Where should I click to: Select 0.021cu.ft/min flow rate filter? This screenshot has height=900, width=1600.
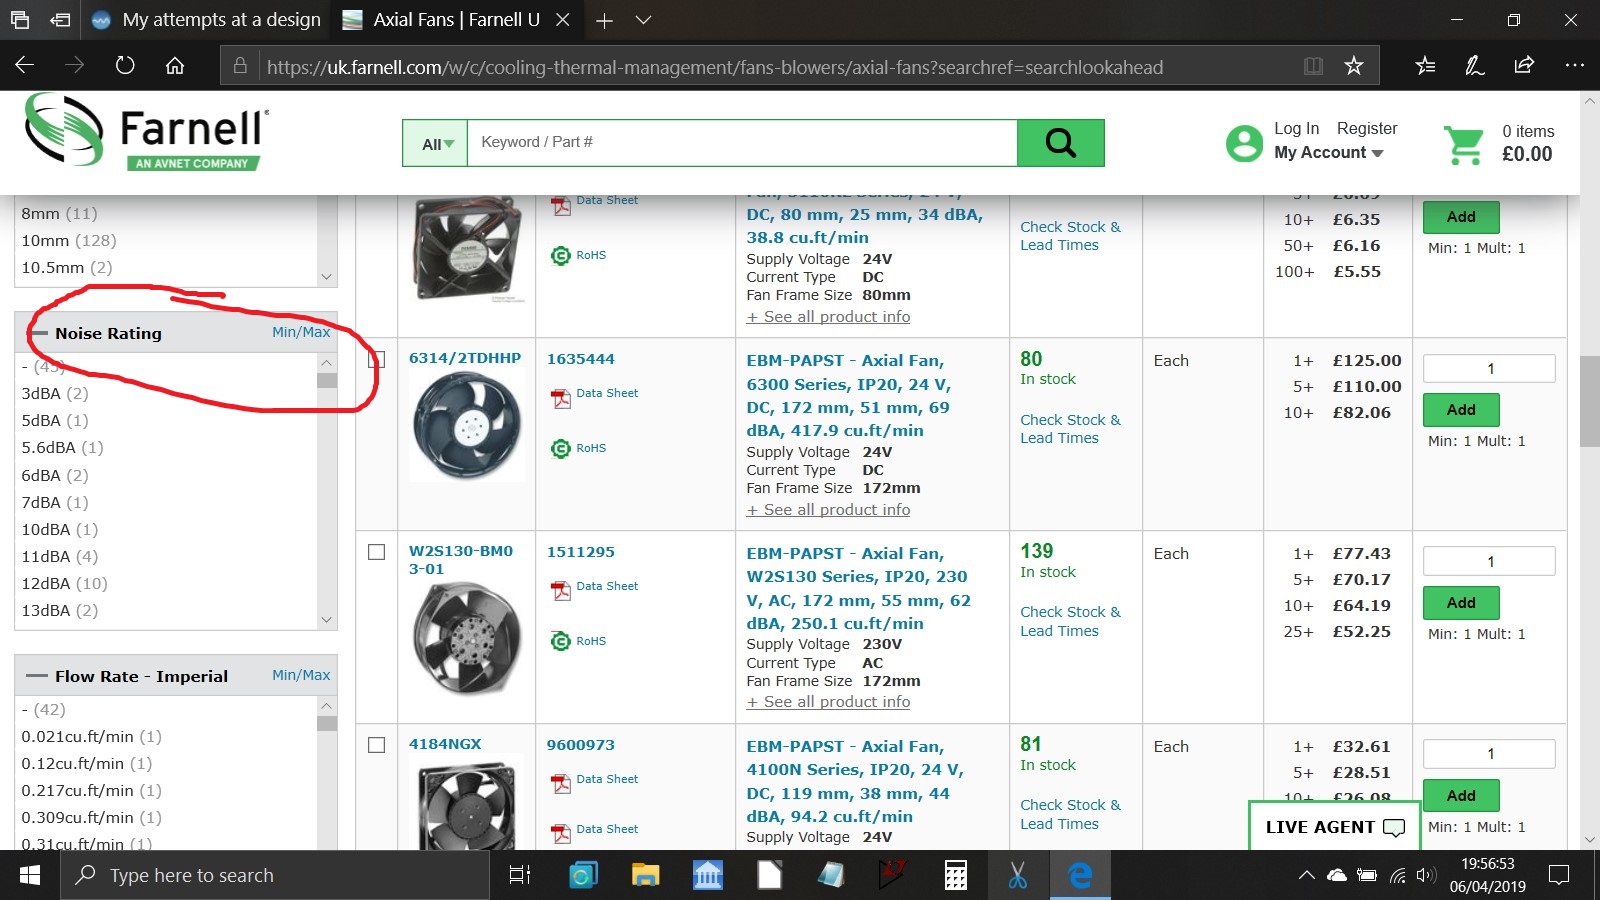91,737
